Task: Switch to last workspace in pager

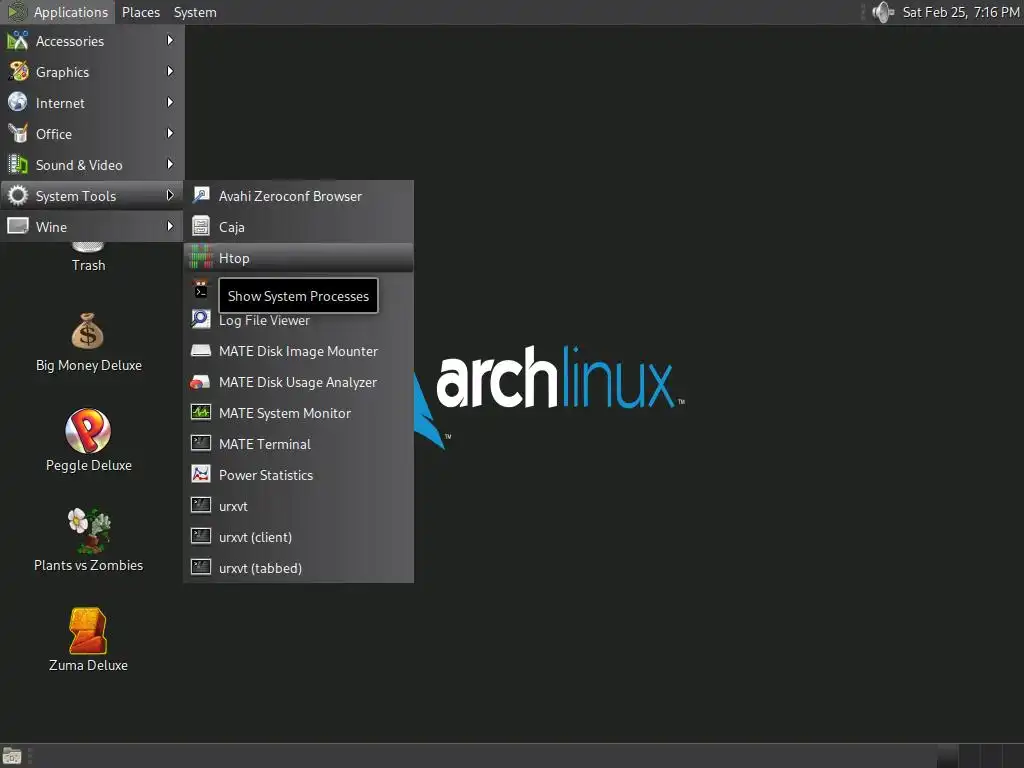Action: (1013, 756)
